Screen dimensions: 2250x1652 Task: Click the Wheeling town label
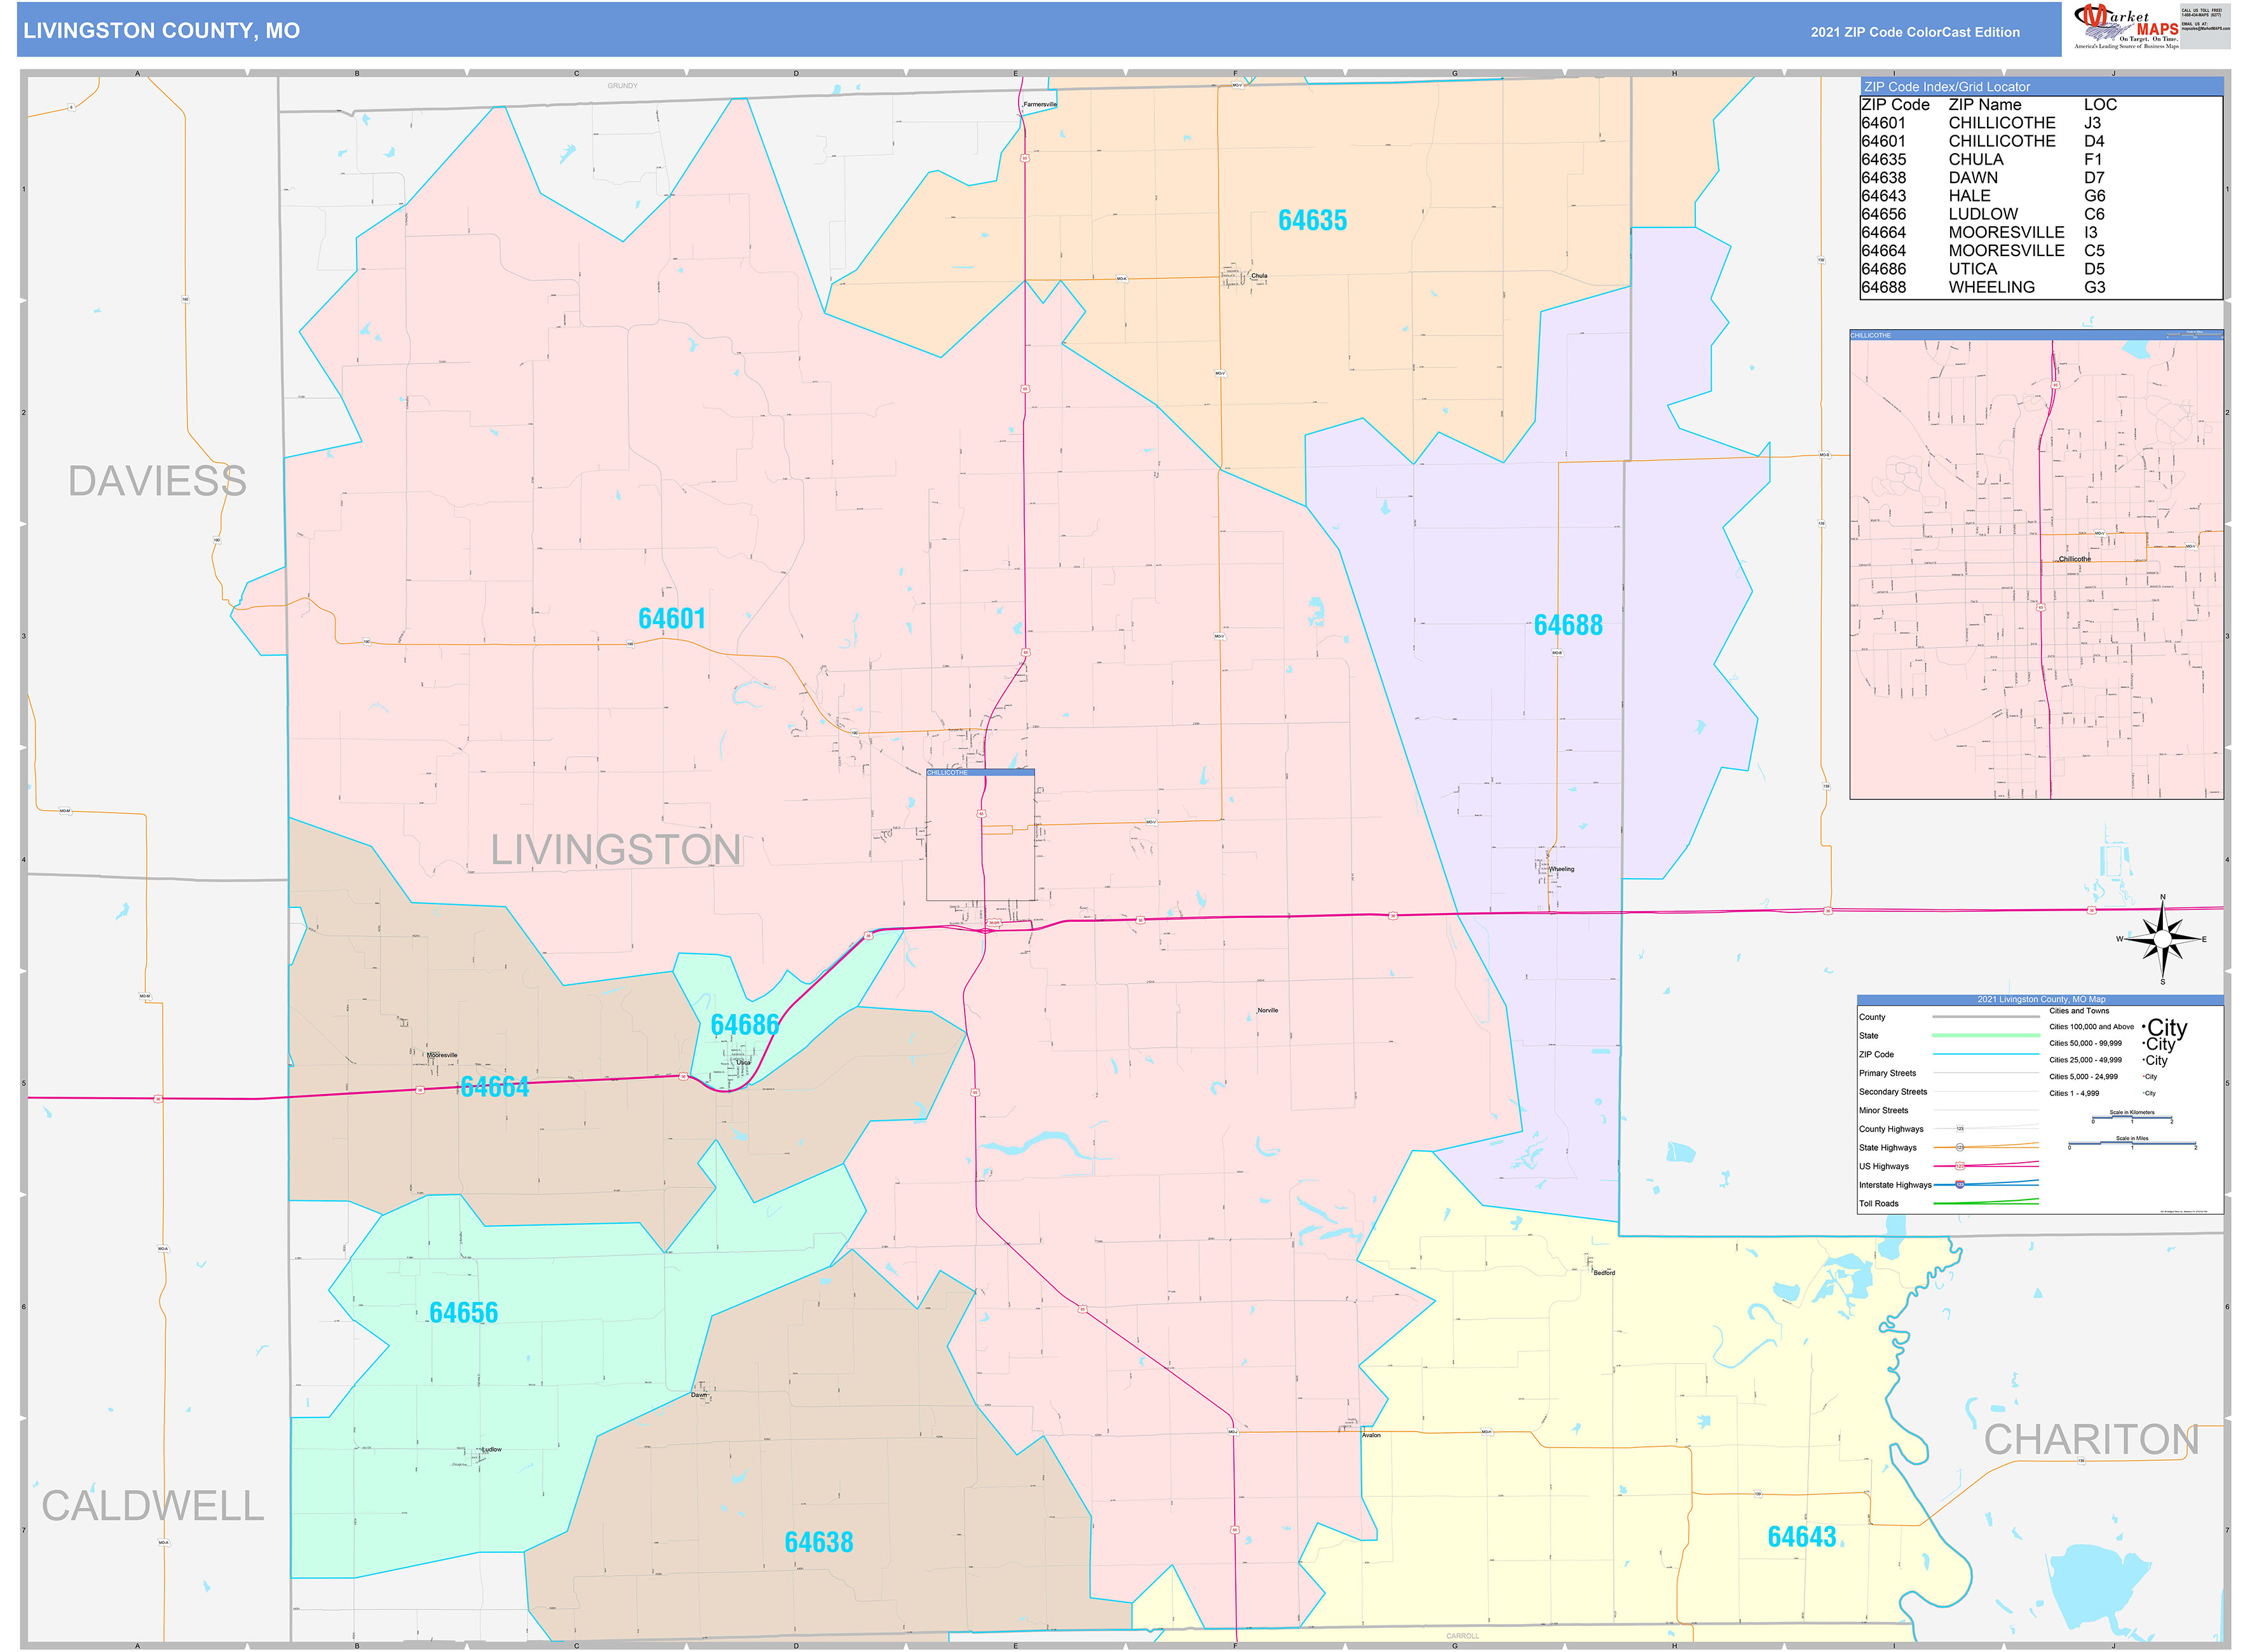click(x=1561, y=869)
